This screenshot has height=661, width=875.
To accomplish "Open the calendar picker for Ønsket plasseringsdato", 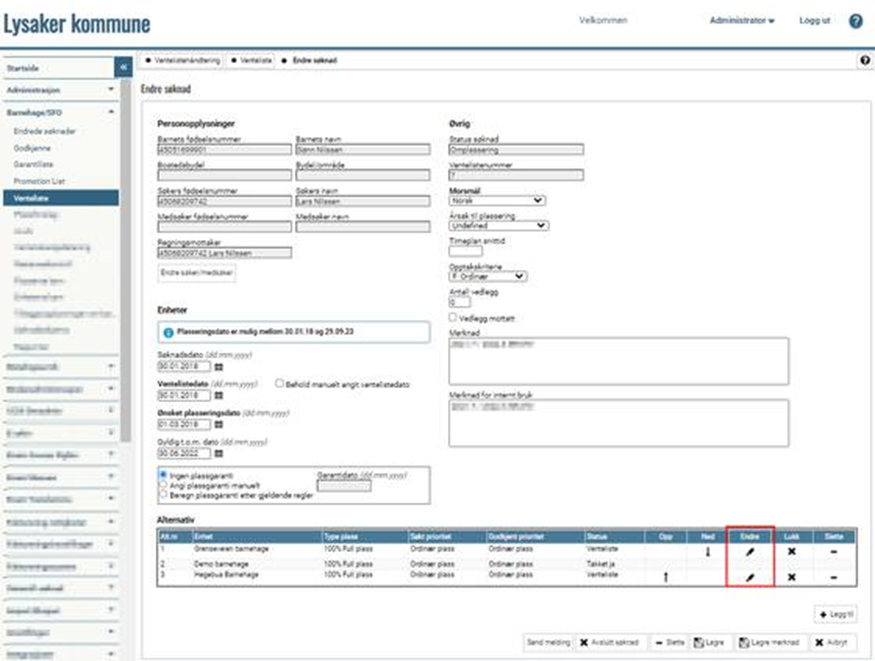I will [220, 424].
